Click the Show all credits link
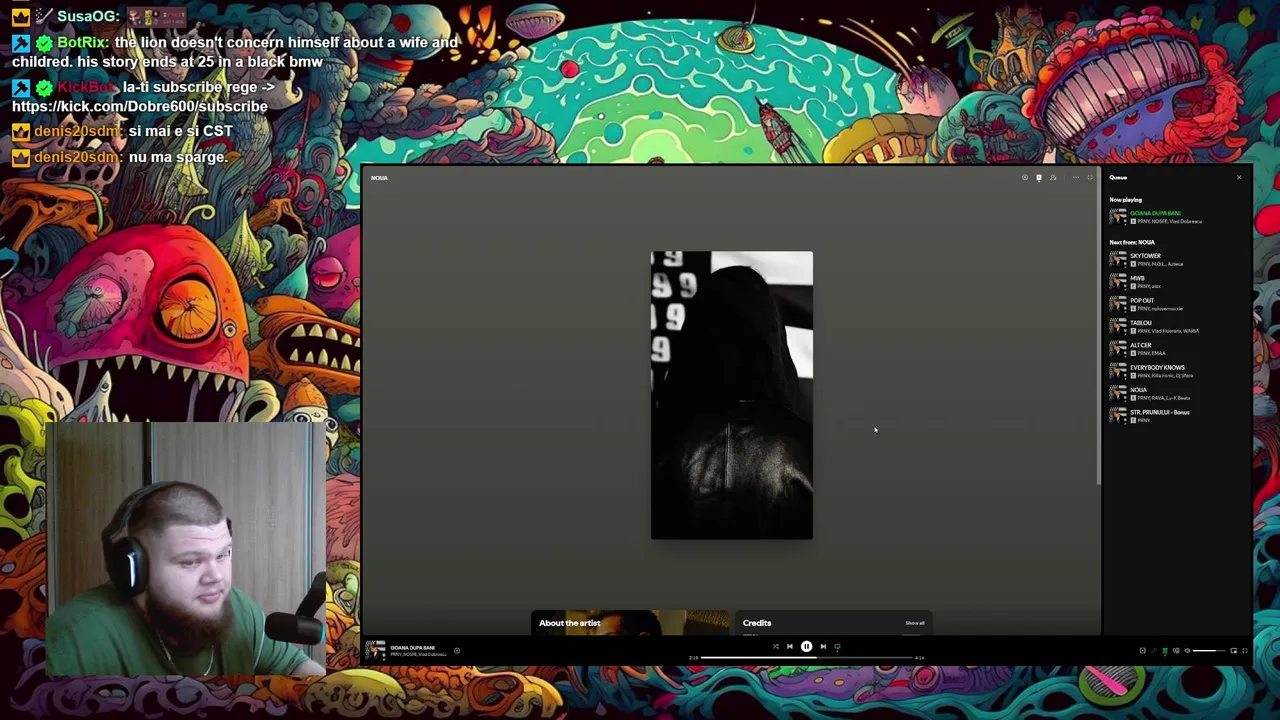This screenshot has width=1280, height=720. coord(915,623)
